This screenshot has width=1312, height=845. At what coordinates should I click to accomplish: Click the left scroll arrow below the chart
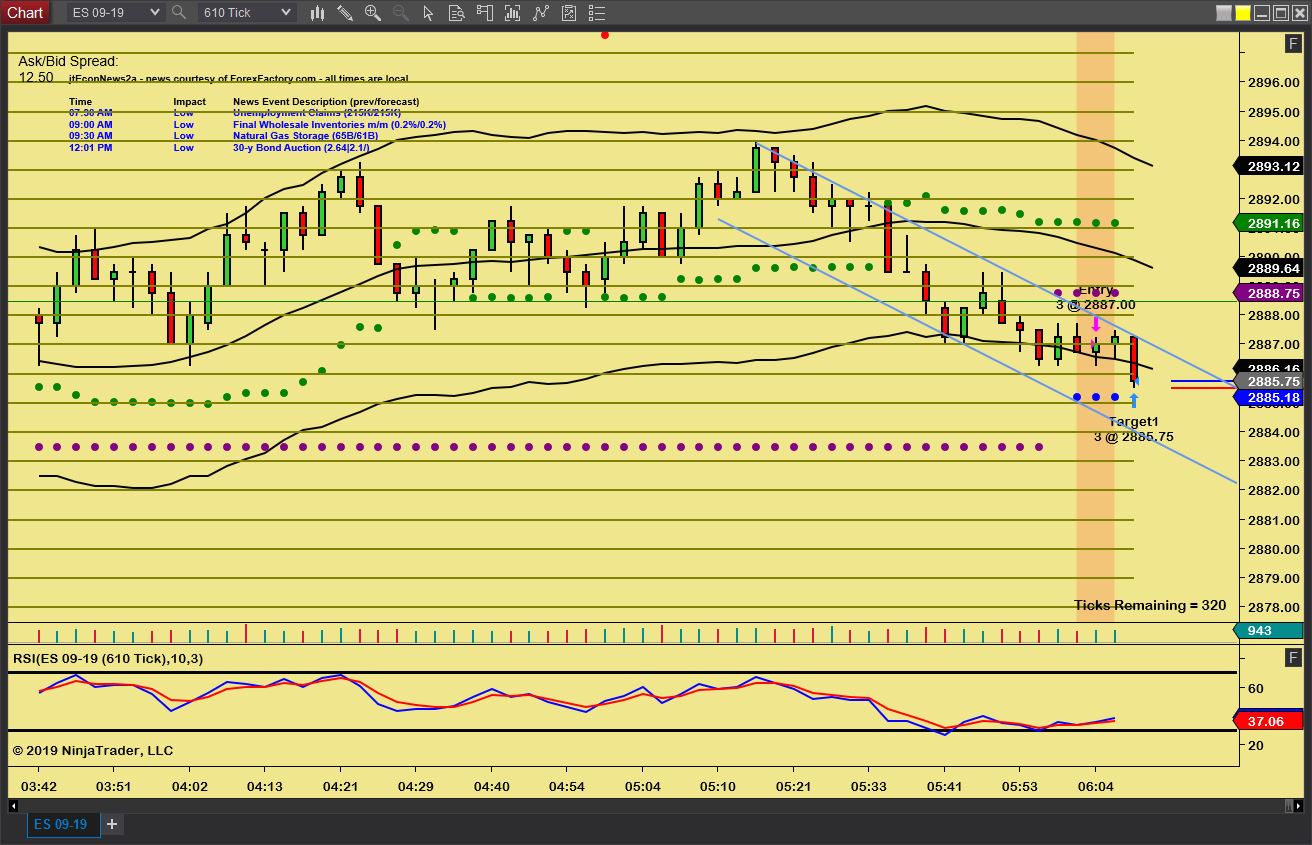(x=14, y=805)
